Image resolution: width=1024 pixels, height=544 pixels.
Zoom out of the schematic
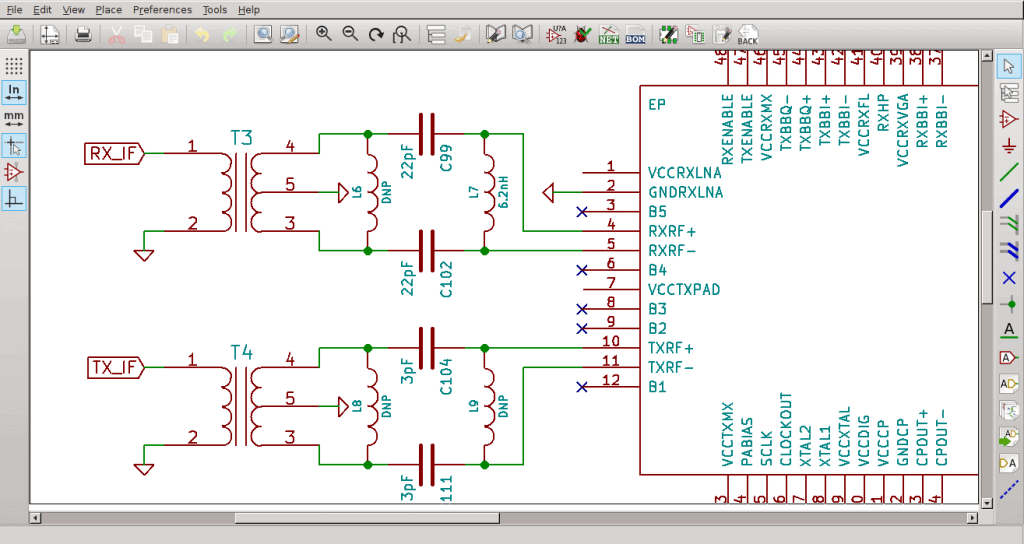[350, 34]
